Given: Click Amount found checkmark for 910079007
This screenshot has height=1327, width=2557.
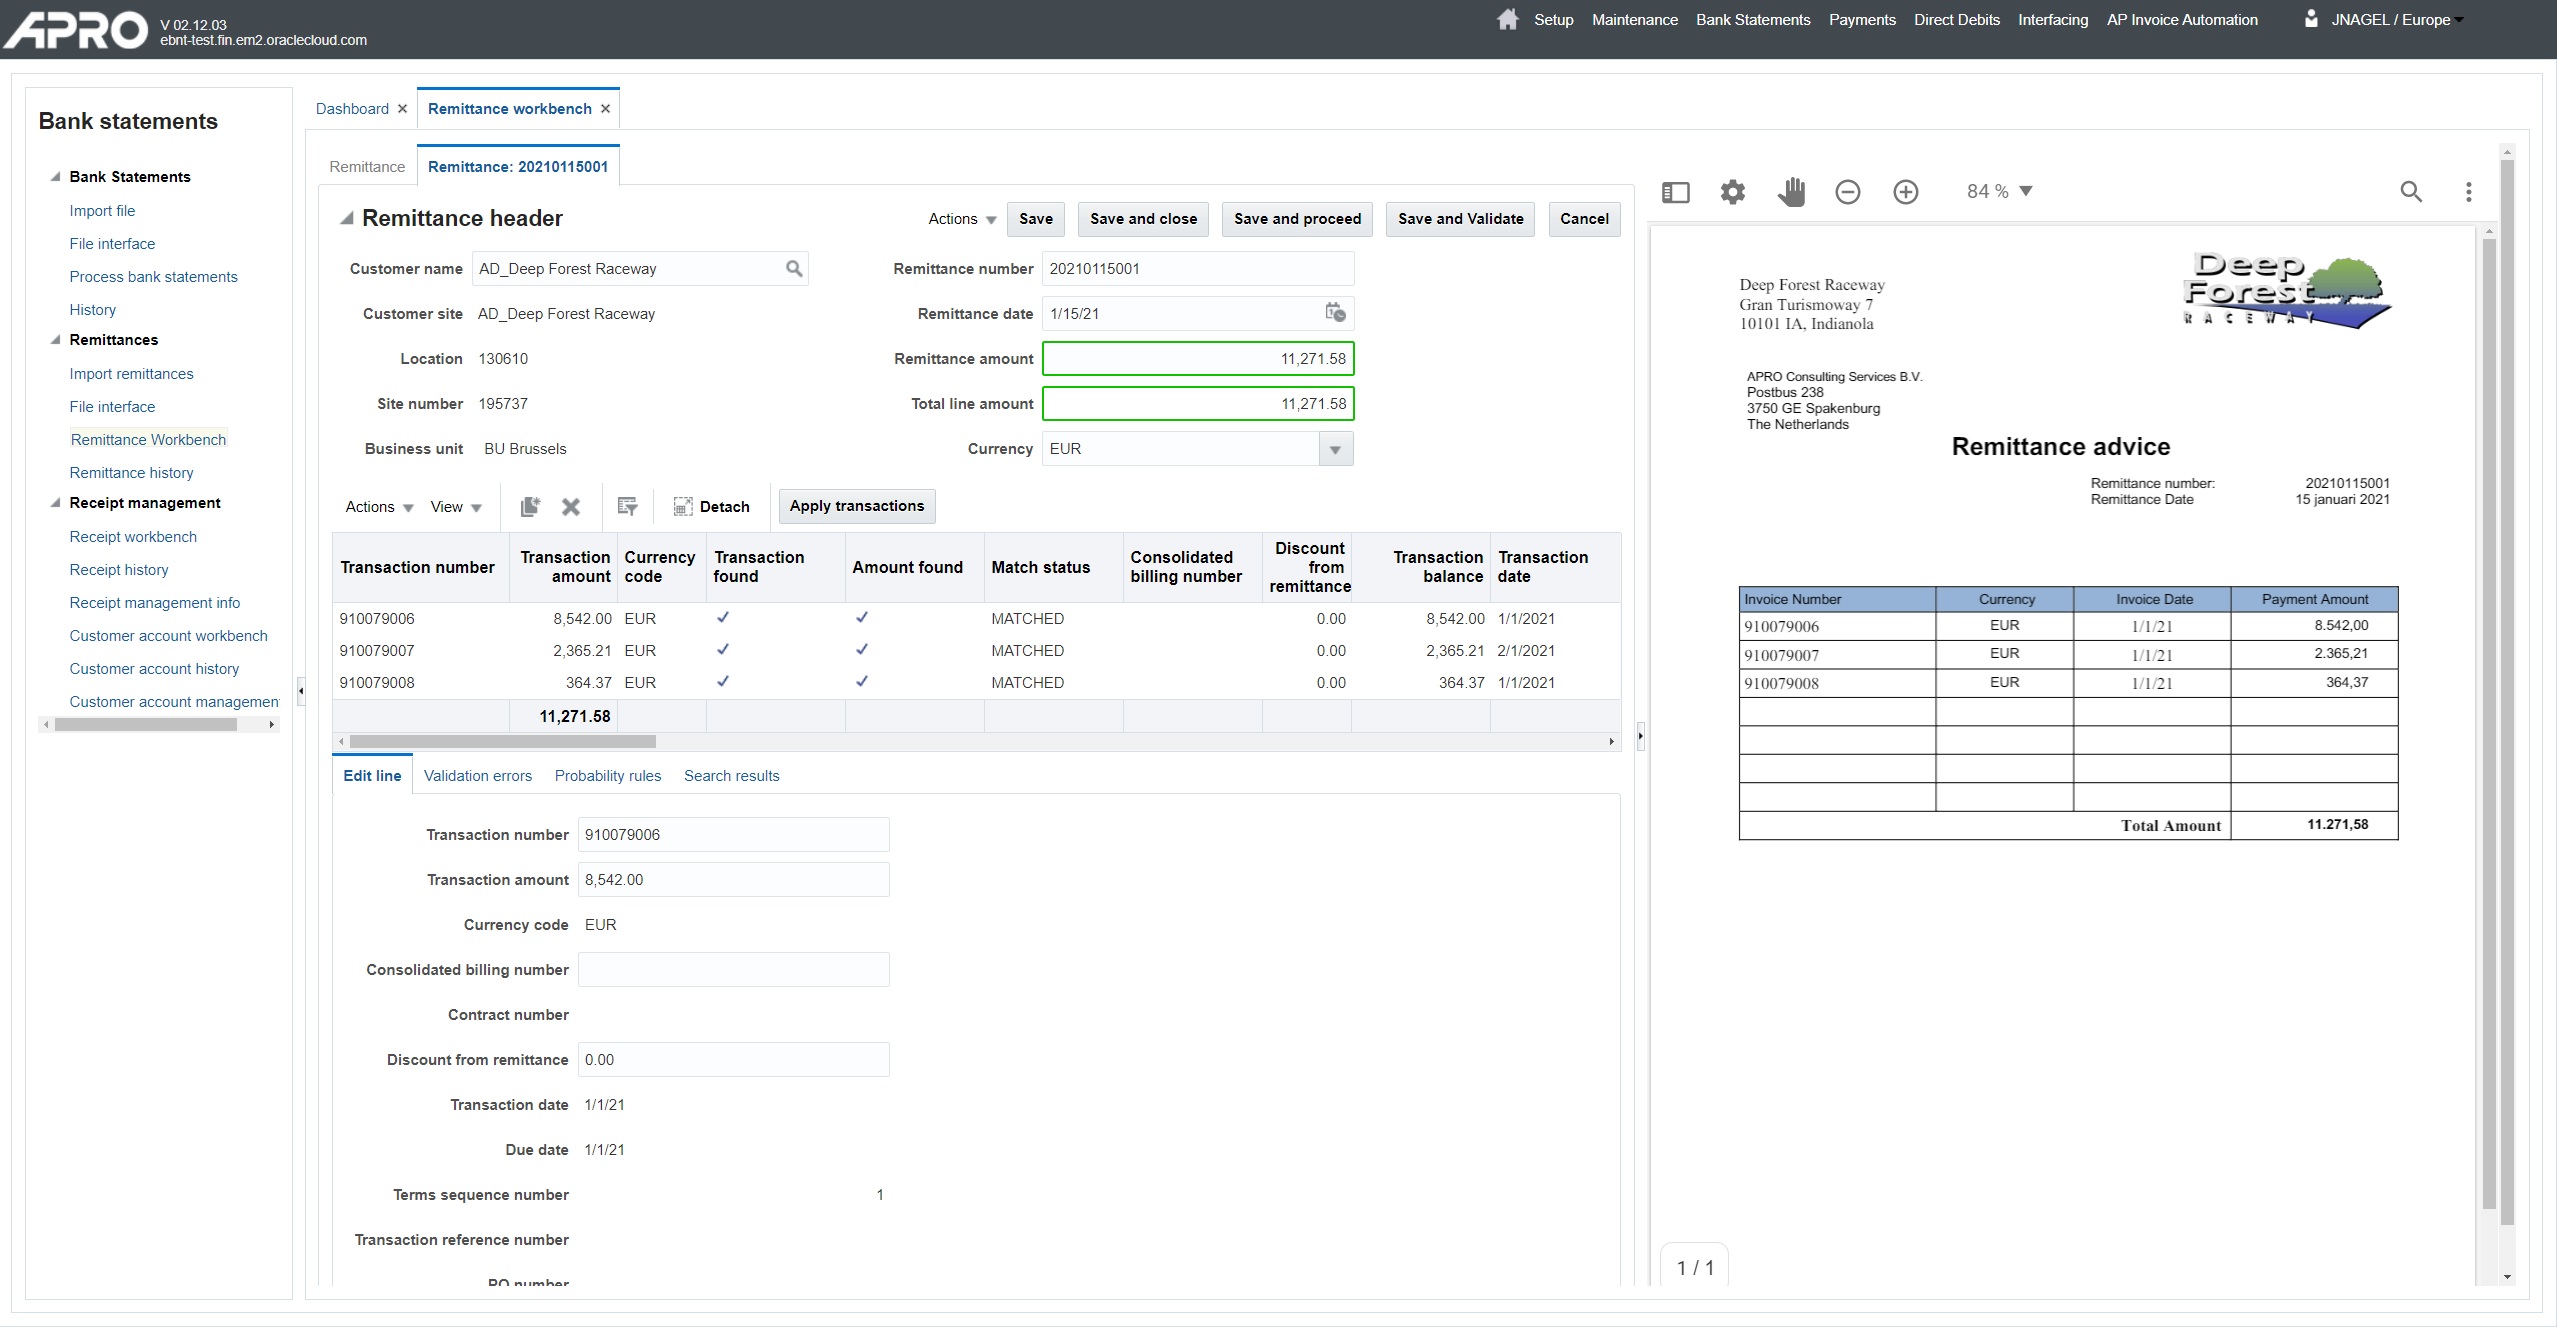Looking at the screenshot, I should pos(862,650).
